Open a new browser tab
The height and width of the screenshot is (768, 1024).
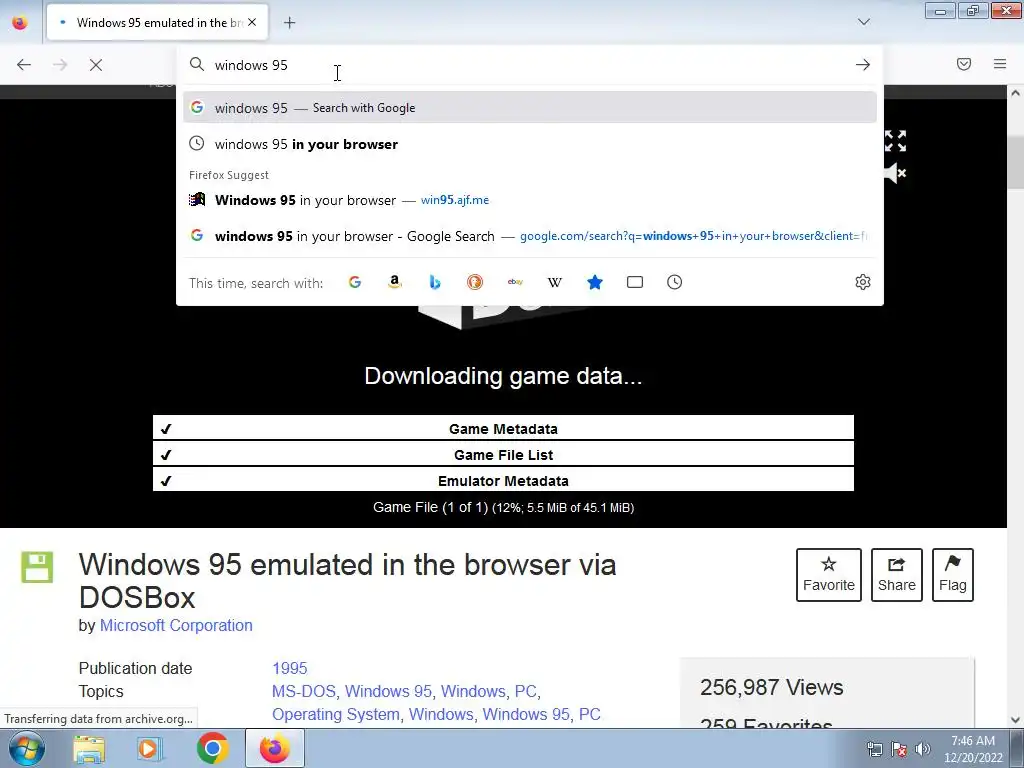289,23
